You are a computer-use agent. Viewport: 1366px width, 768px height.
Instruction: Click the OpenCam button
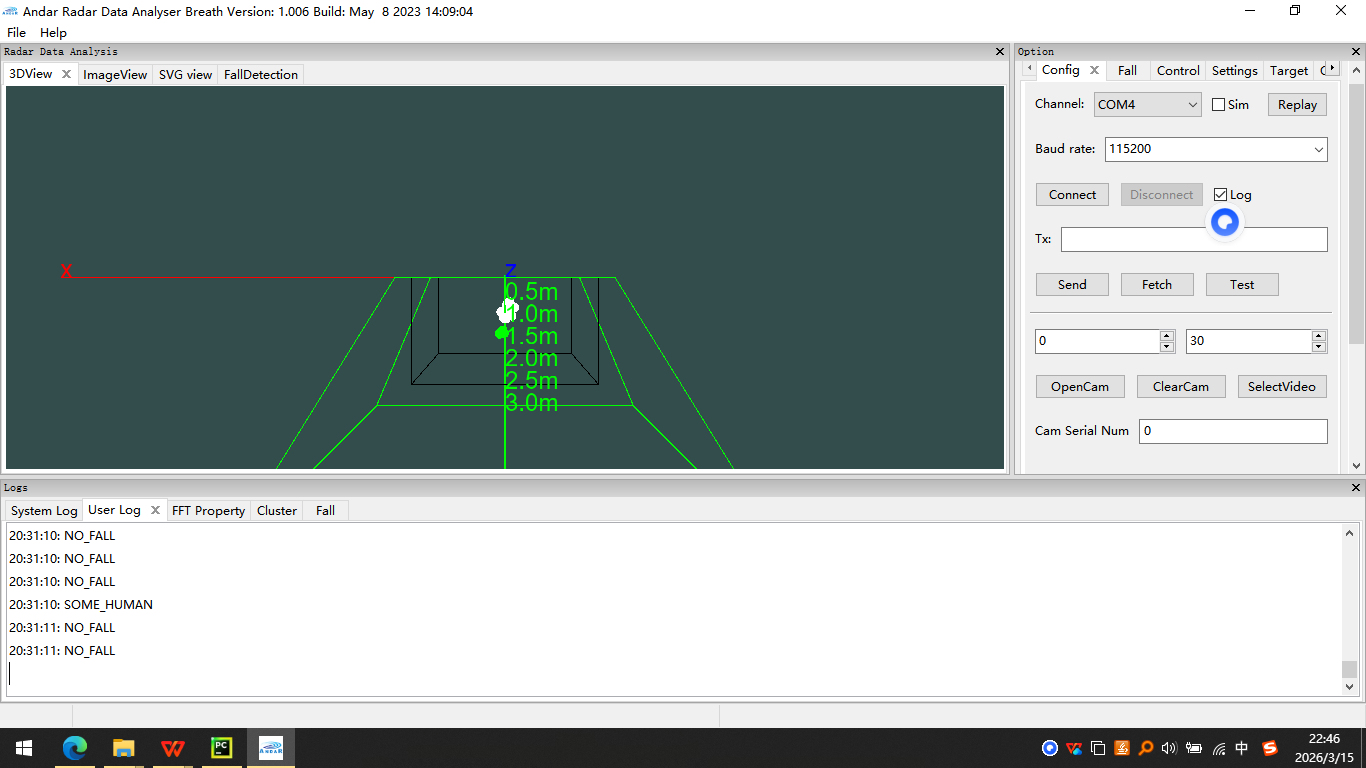tap(1080, 387)
